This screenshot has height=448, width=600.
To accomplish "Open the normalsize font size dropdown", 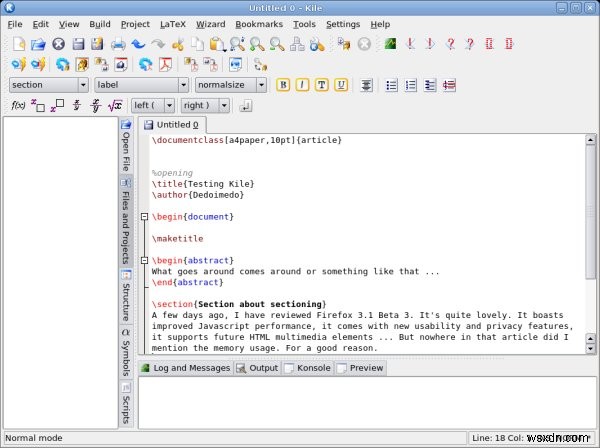I will coord(230,85).
